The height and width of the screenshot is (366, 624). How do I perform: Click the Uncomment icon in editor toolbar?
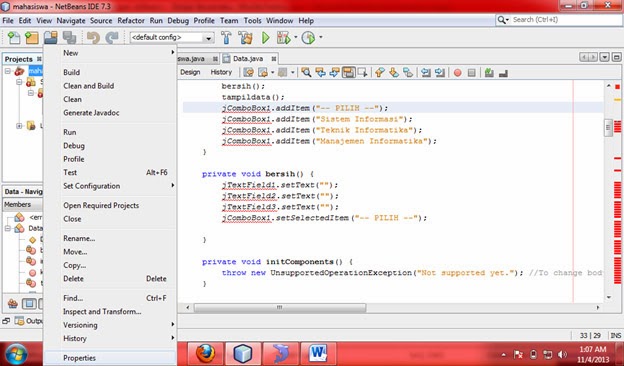click(503, 73)
